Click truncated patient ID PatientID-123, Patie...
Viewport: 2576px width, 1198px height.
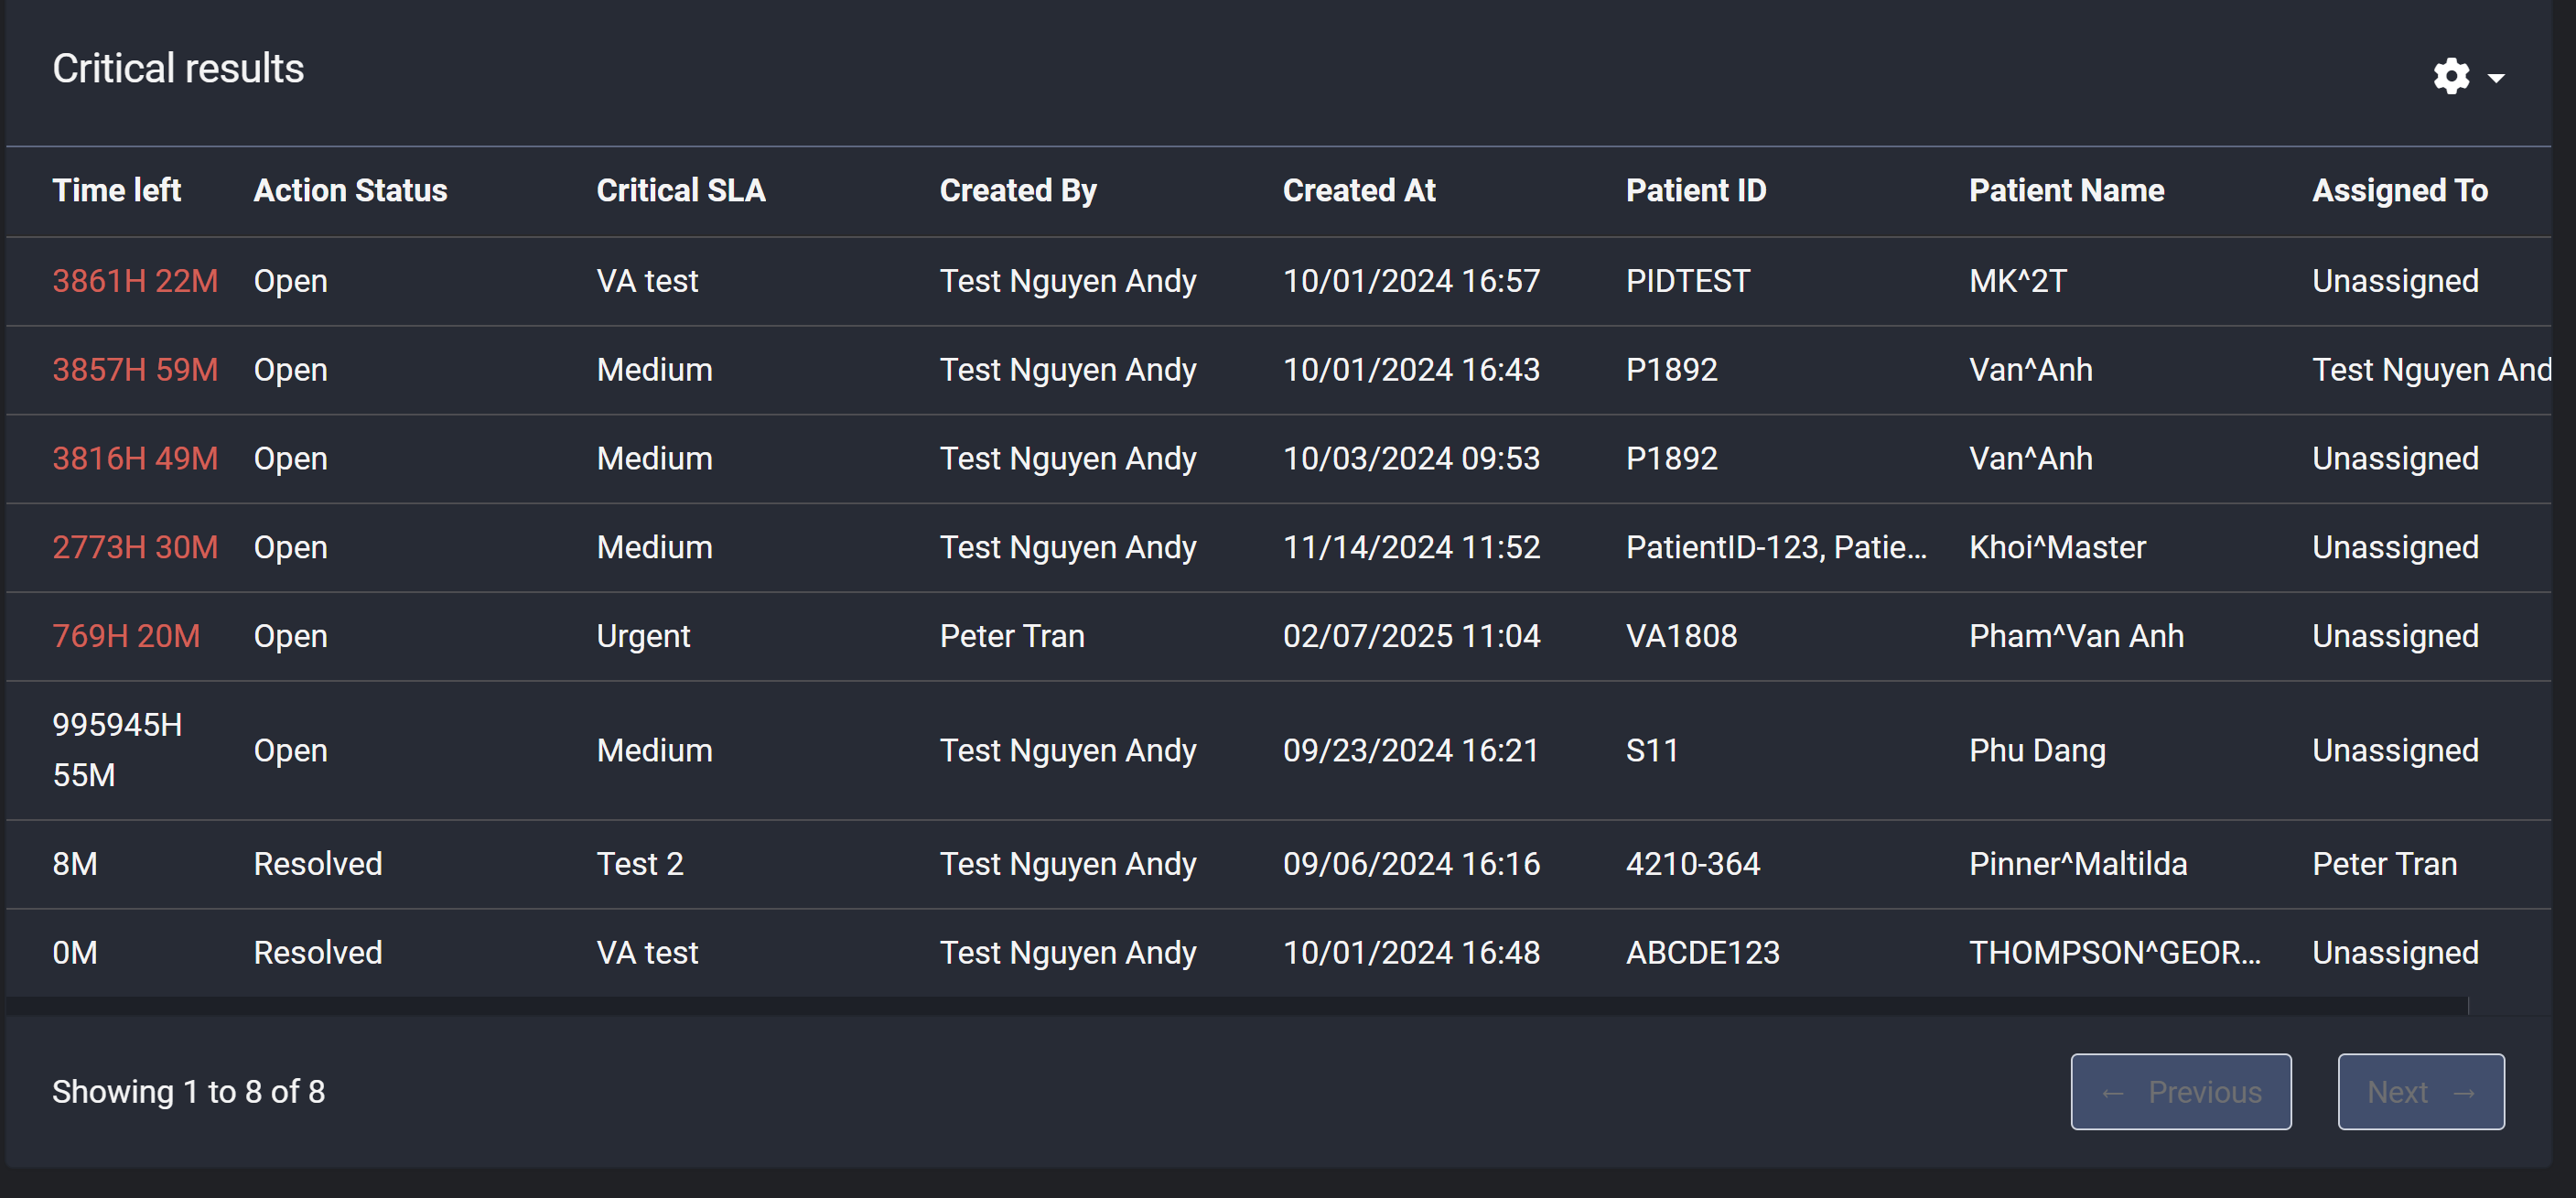1776,548
